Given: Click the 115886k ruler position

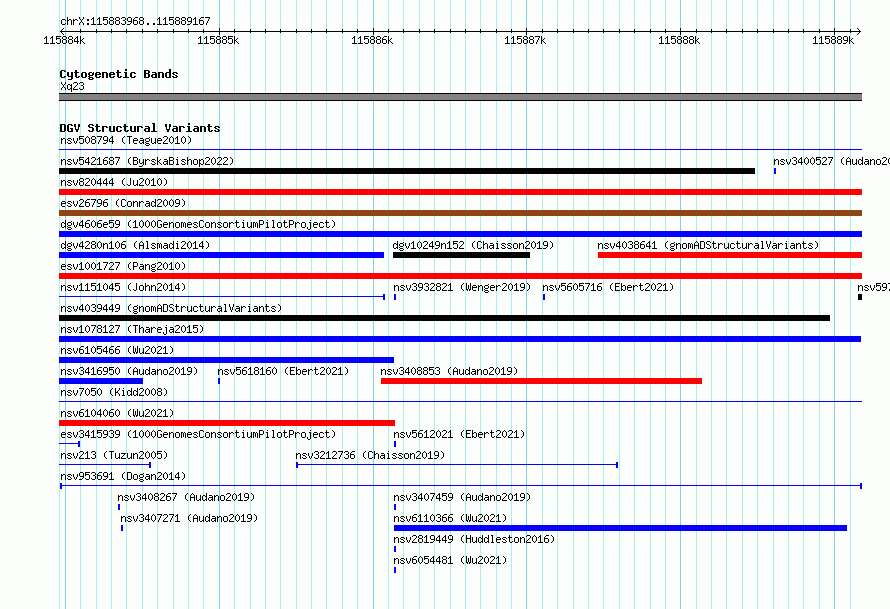Looking at the screenshot, I should 372,40.
